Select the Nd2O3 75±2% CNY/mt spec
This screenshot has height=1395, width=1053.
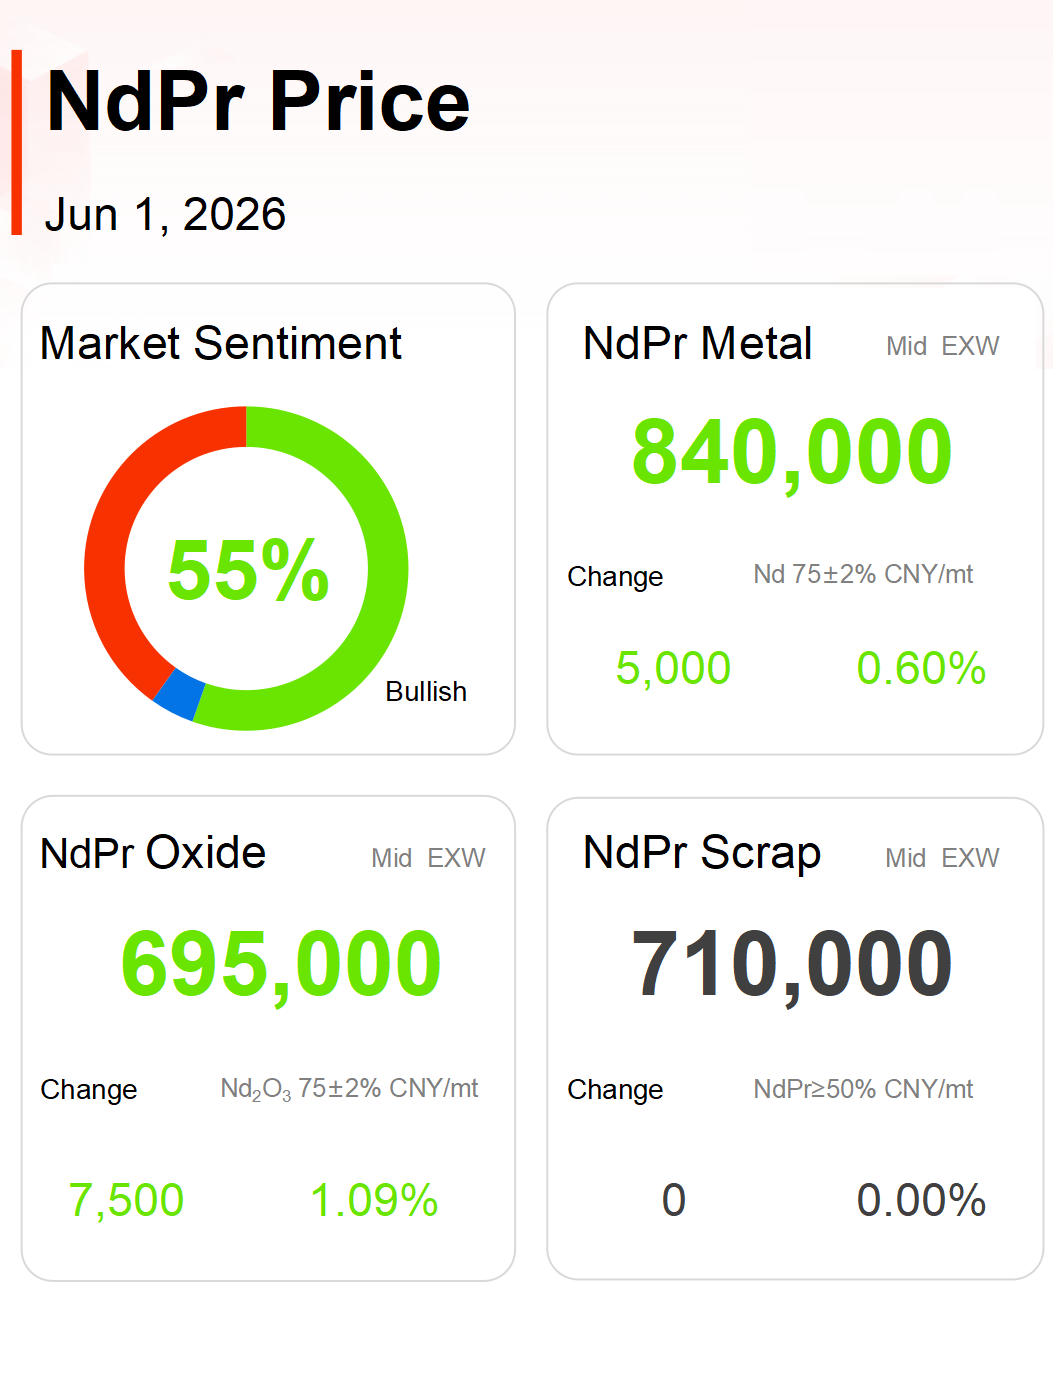click(349, 1089)
